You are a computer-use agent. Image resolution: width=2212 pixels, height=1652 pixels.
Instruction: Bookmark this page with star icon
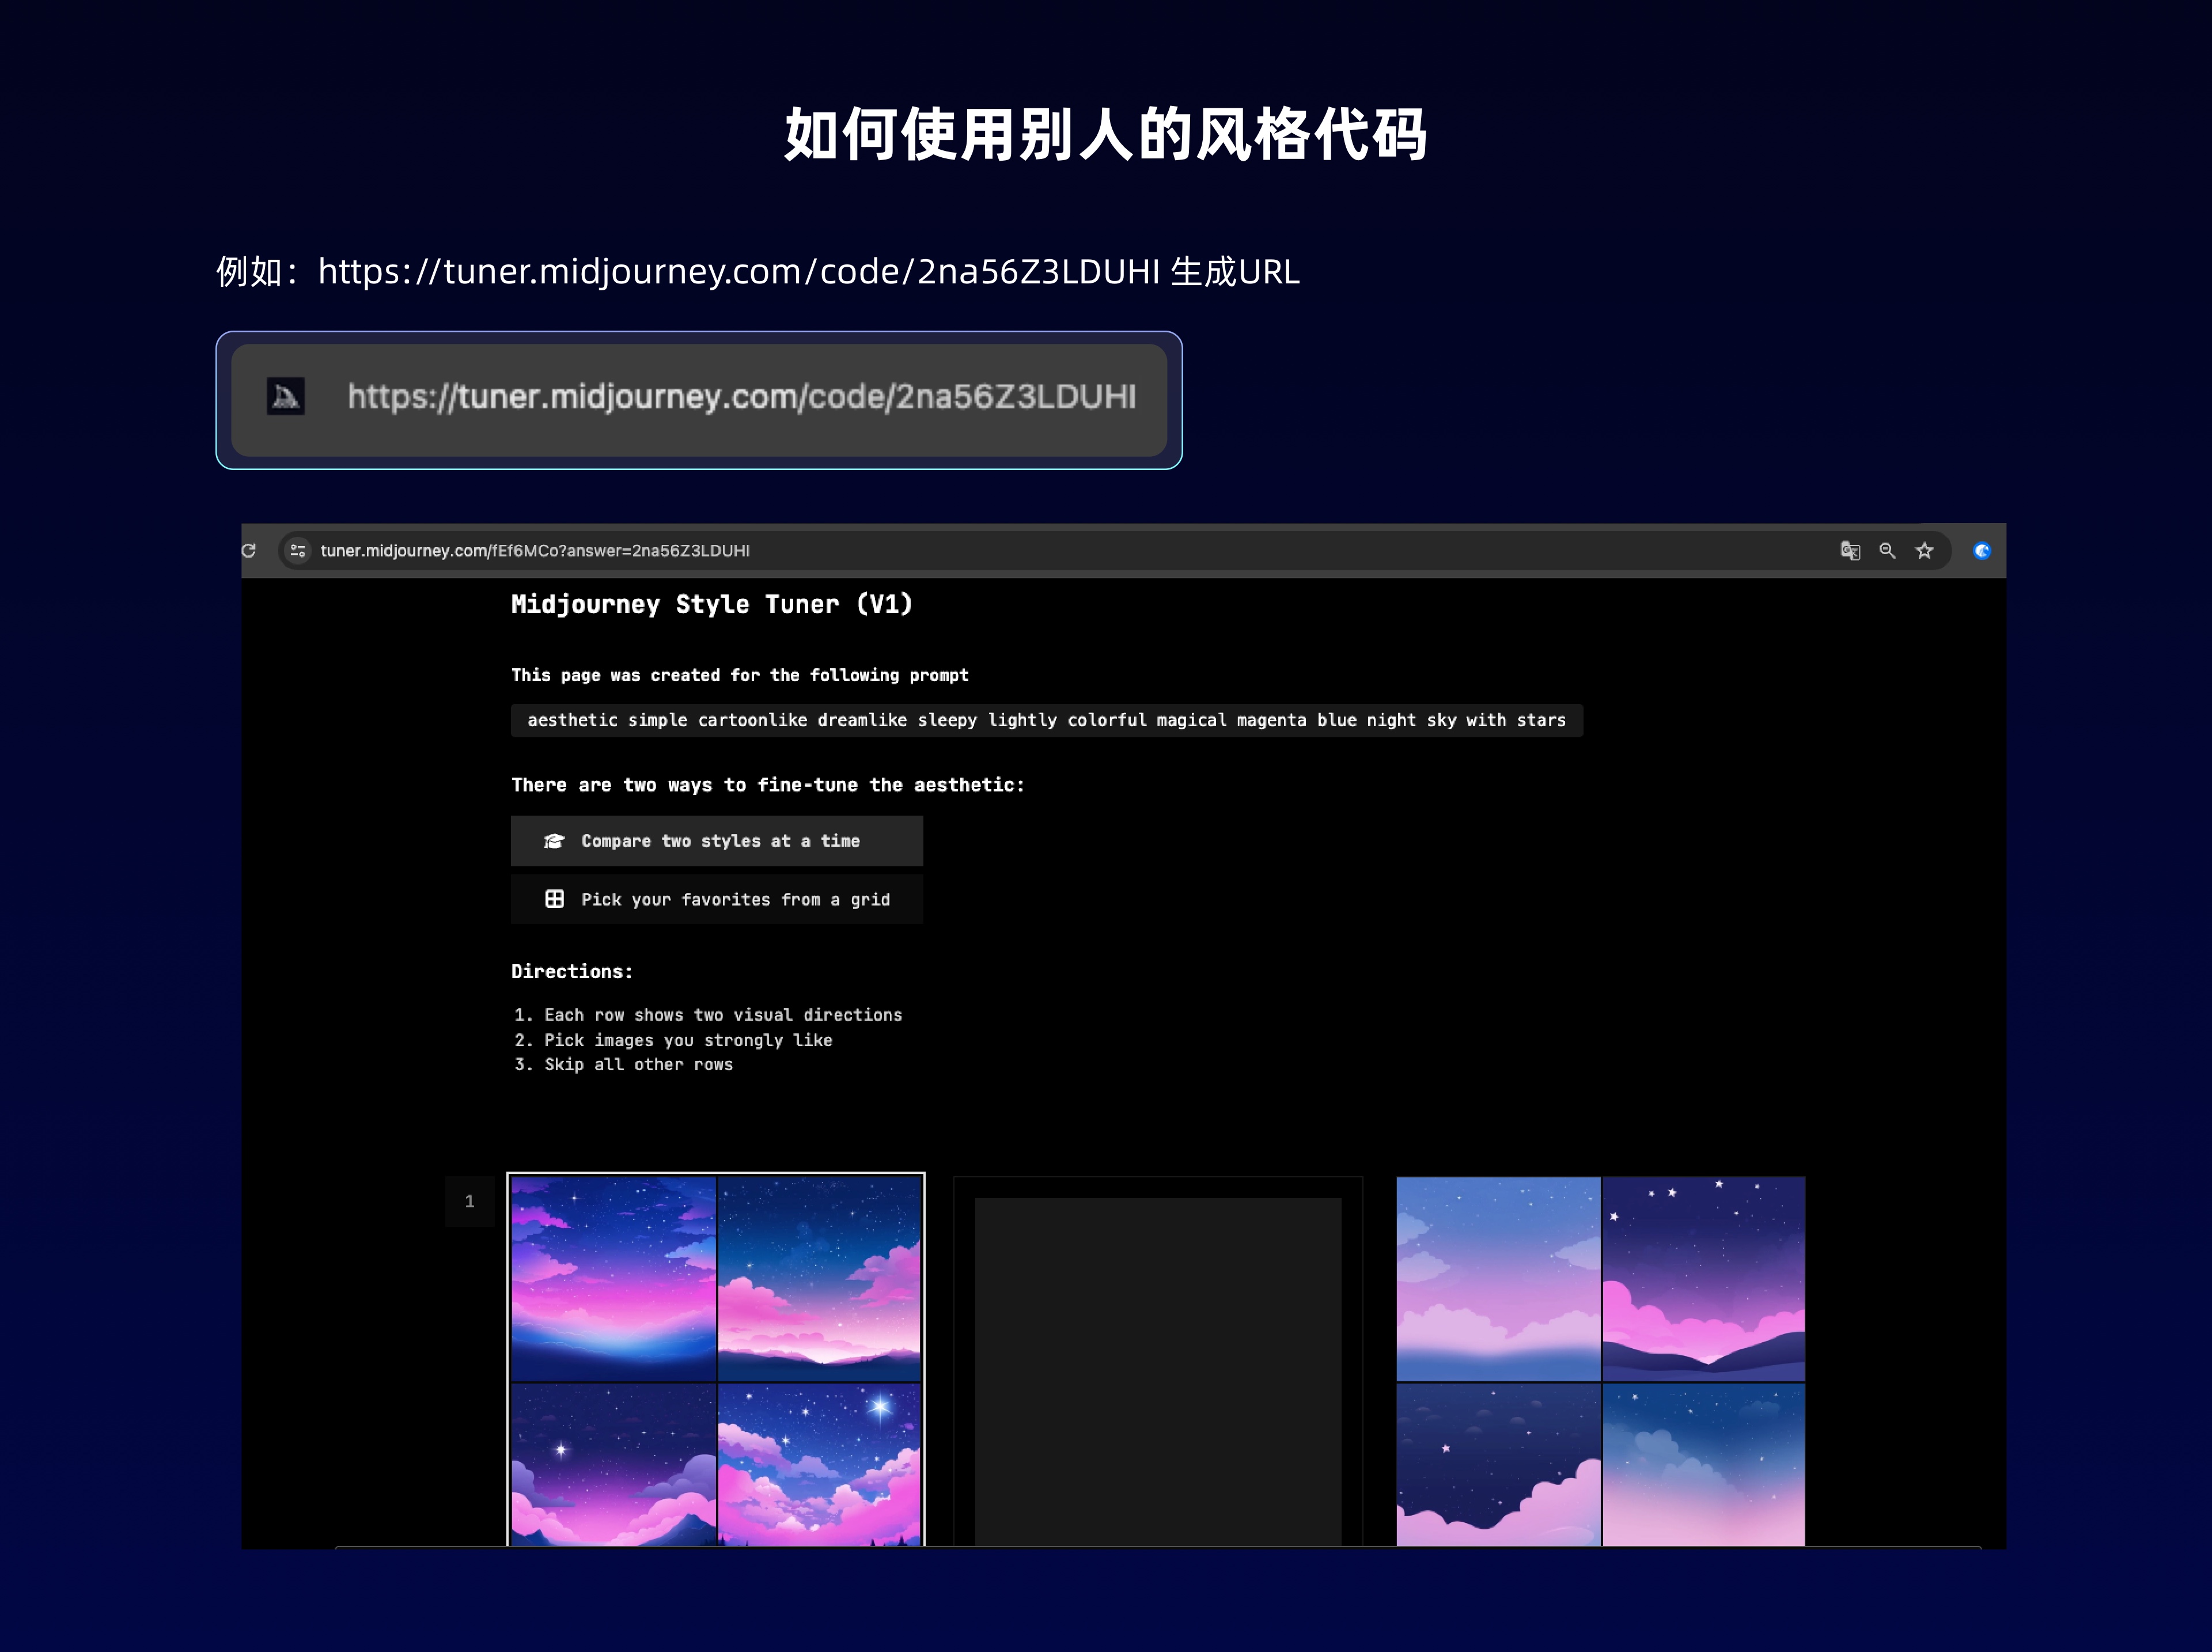pyautogui.click(x=1924, y=550)
